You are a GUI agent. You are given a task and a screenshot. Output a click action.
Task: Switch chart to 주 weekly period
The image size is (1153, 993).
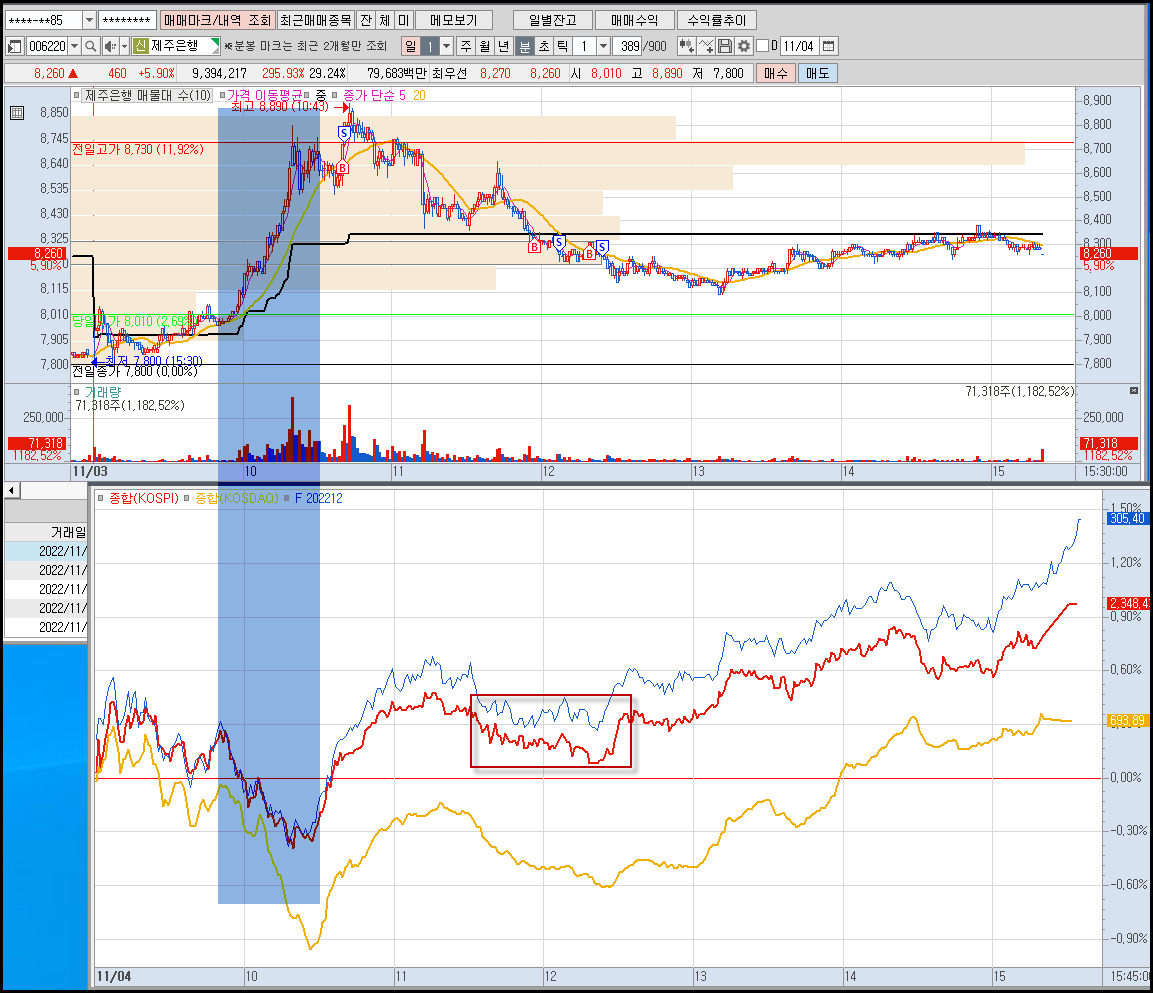click(x=466, y=46)
